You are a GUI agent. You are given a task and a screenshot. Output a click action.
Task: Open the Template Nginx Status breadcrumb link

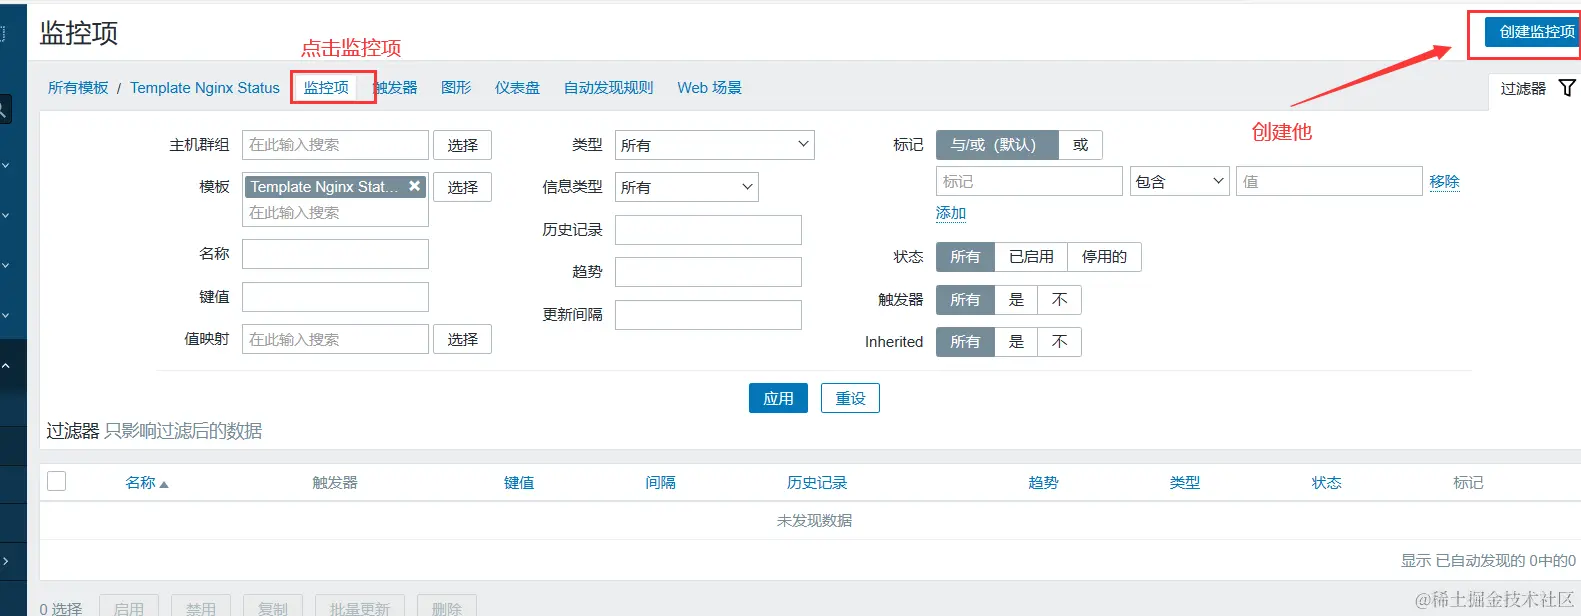coord(205,88)
